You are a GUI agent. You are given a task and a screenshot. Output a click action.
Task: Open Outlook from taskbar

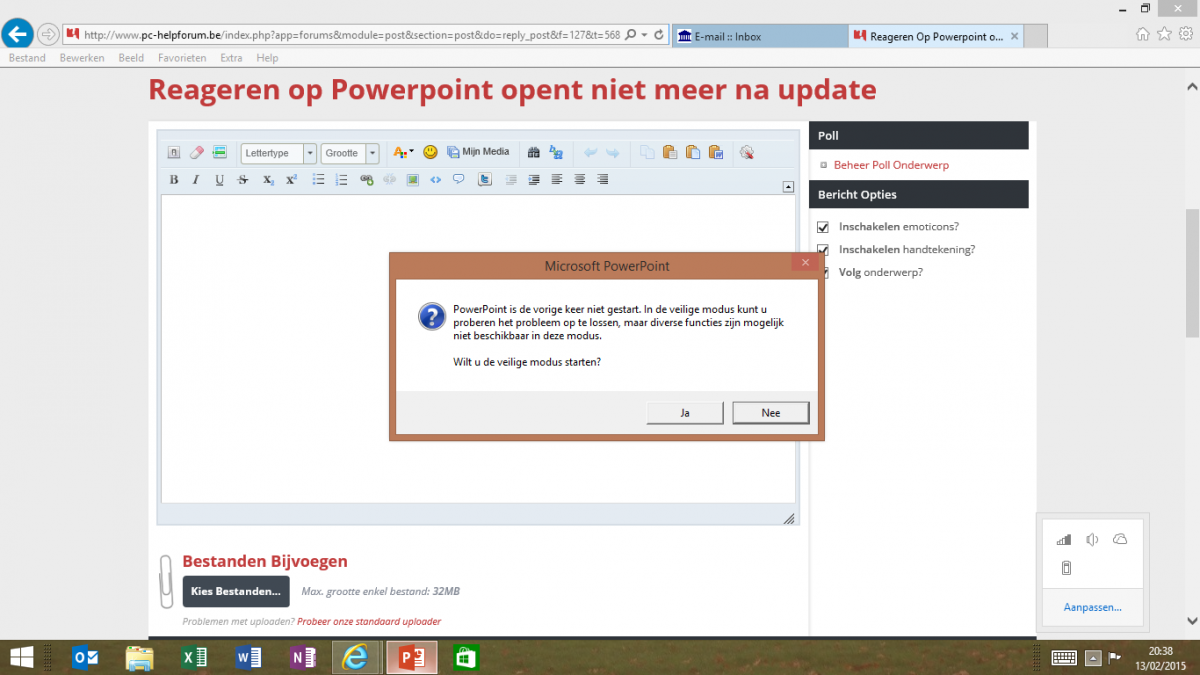pos(85,657)
